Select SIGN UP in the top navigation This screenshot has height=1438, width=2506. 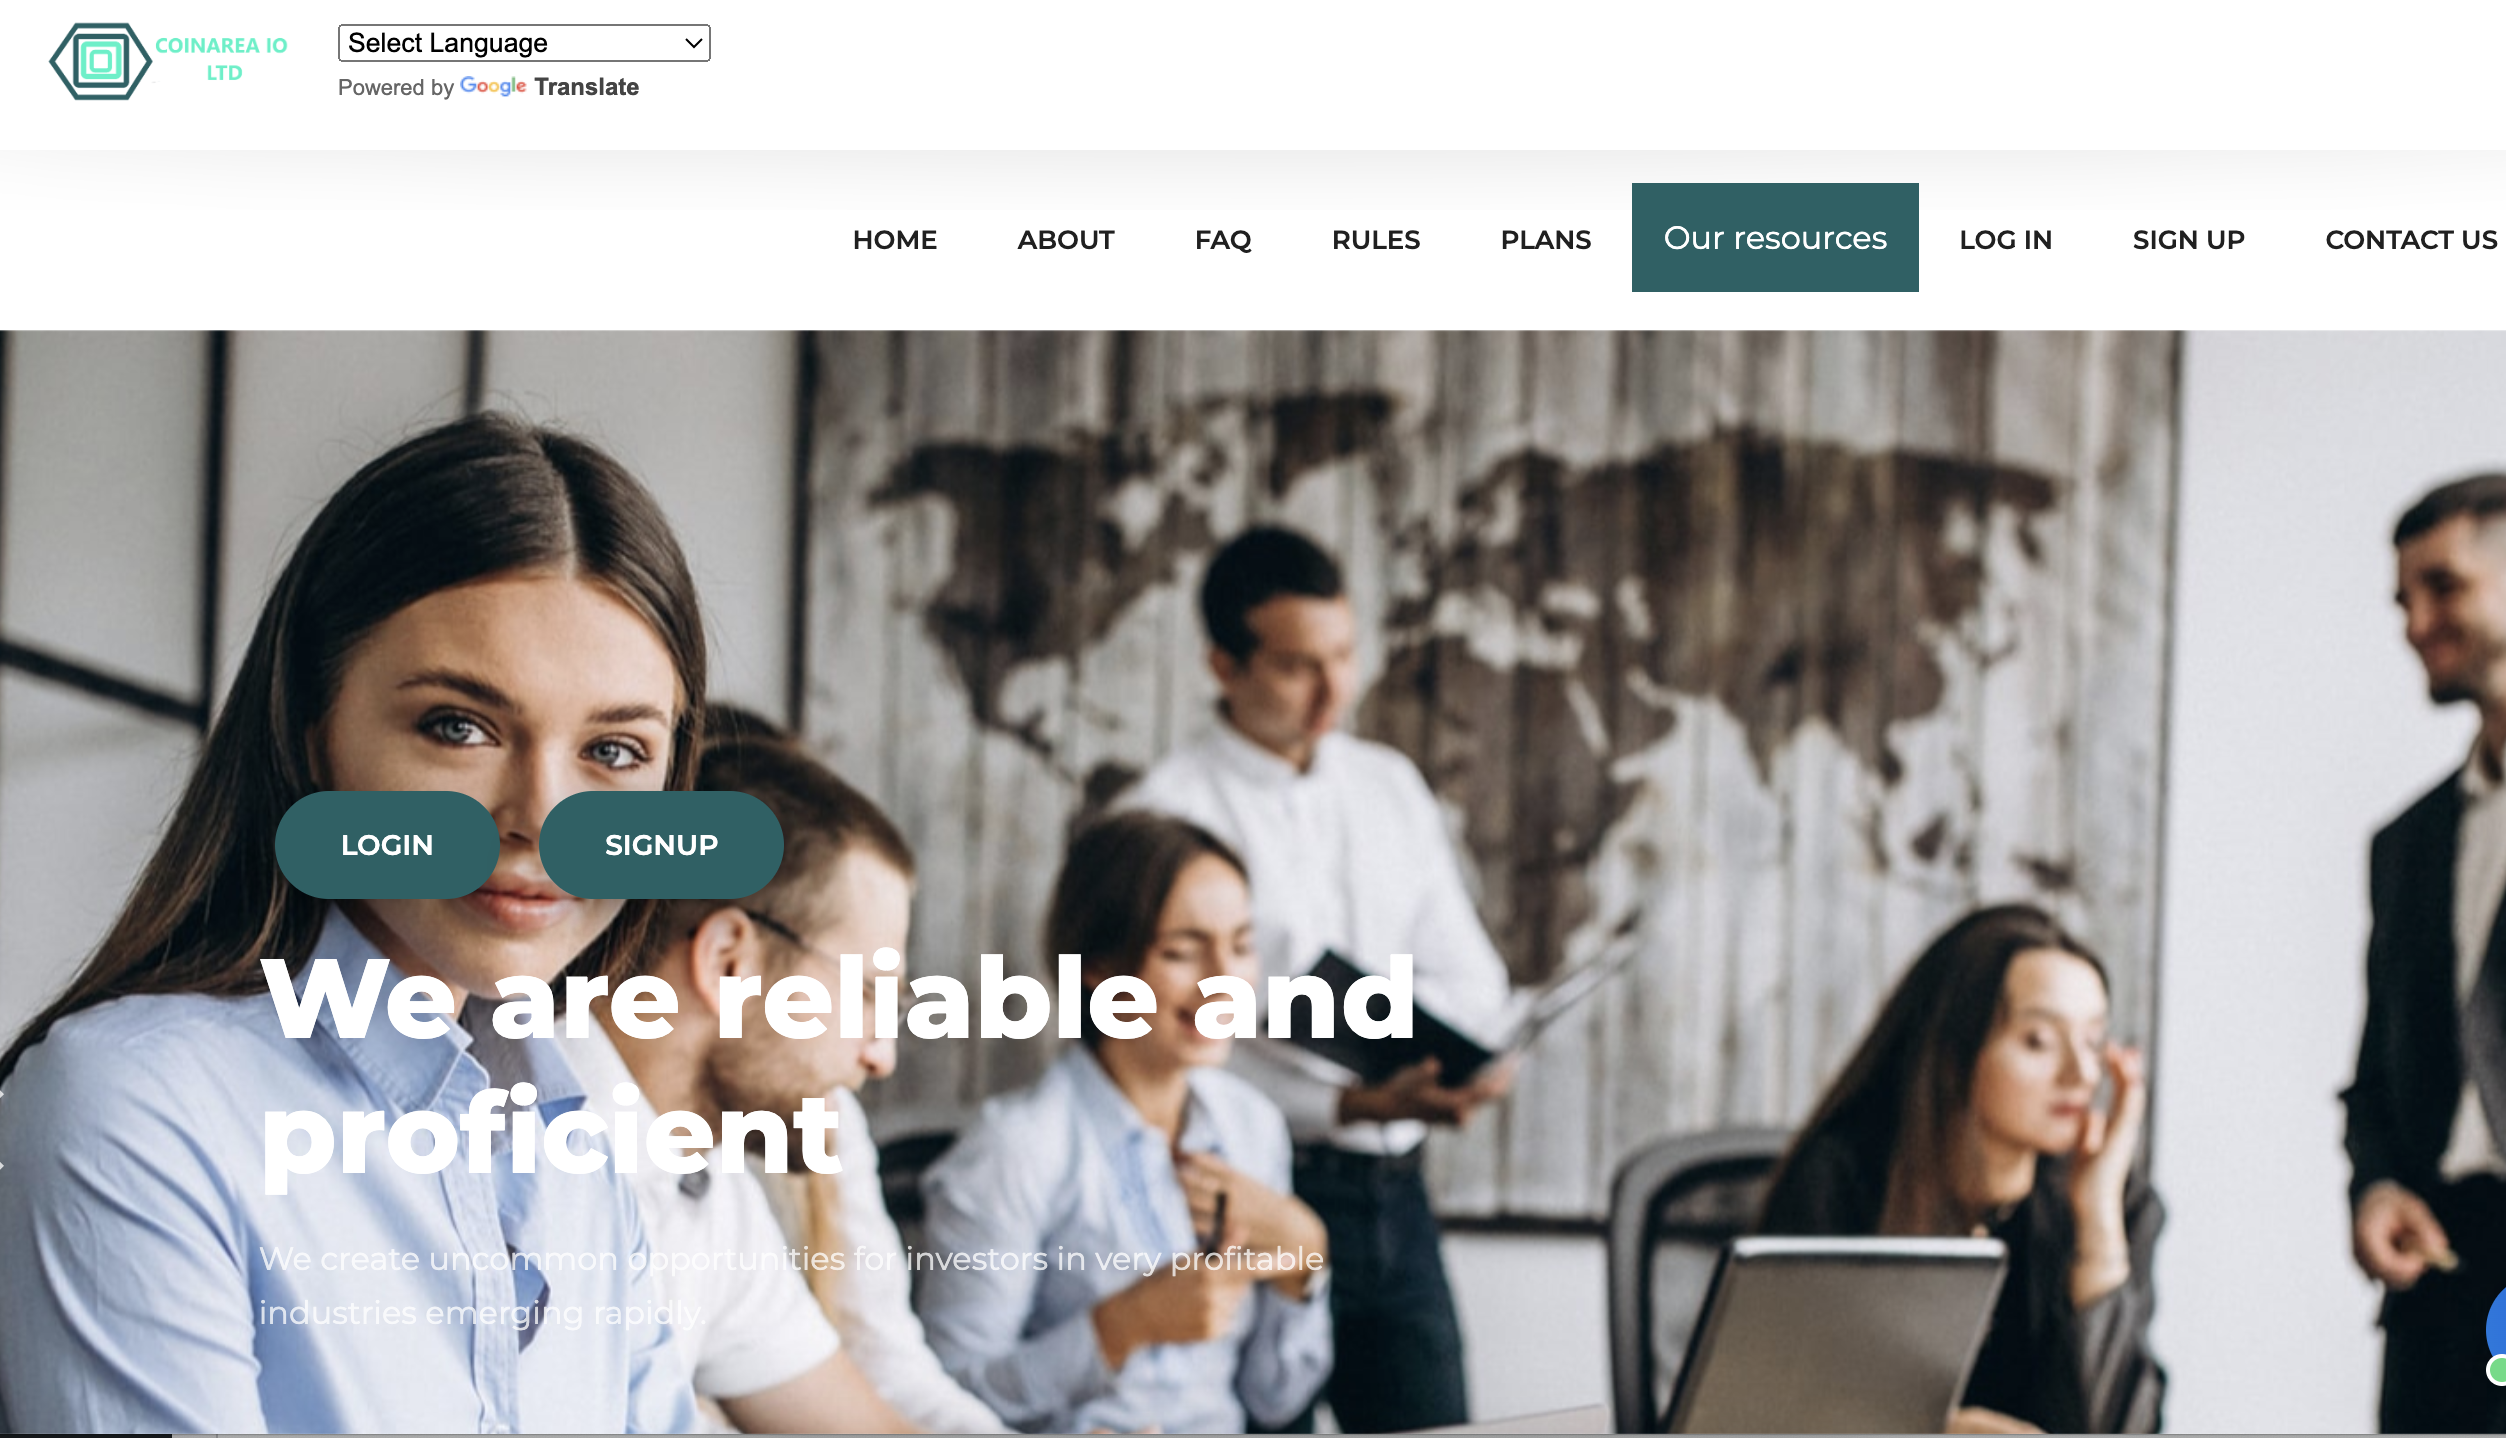(x=2189, y=240)
